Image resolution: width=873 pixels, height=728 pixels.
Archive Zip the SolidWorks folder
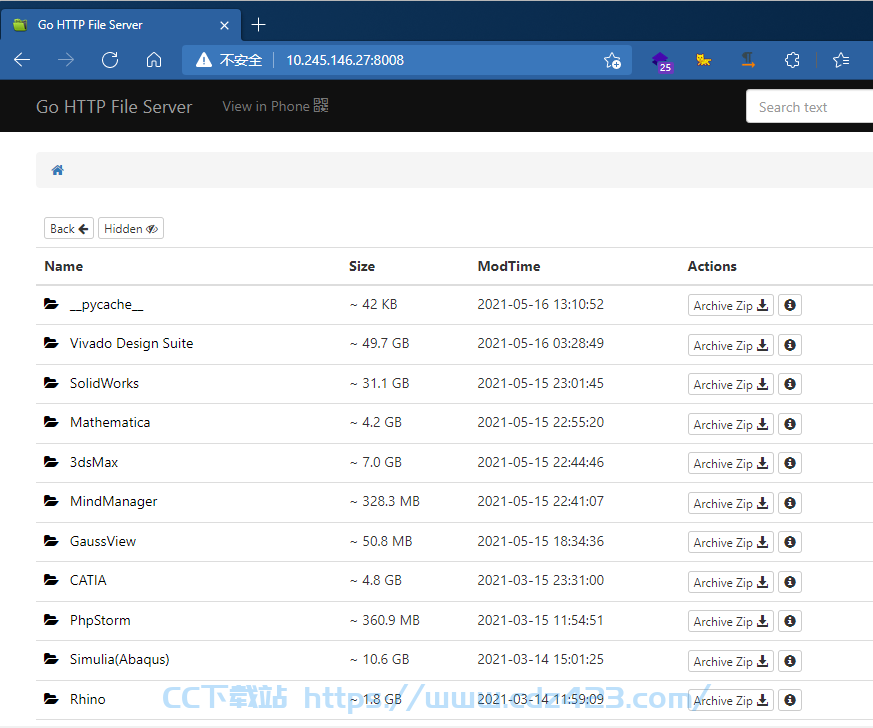[x=730, y=384]
